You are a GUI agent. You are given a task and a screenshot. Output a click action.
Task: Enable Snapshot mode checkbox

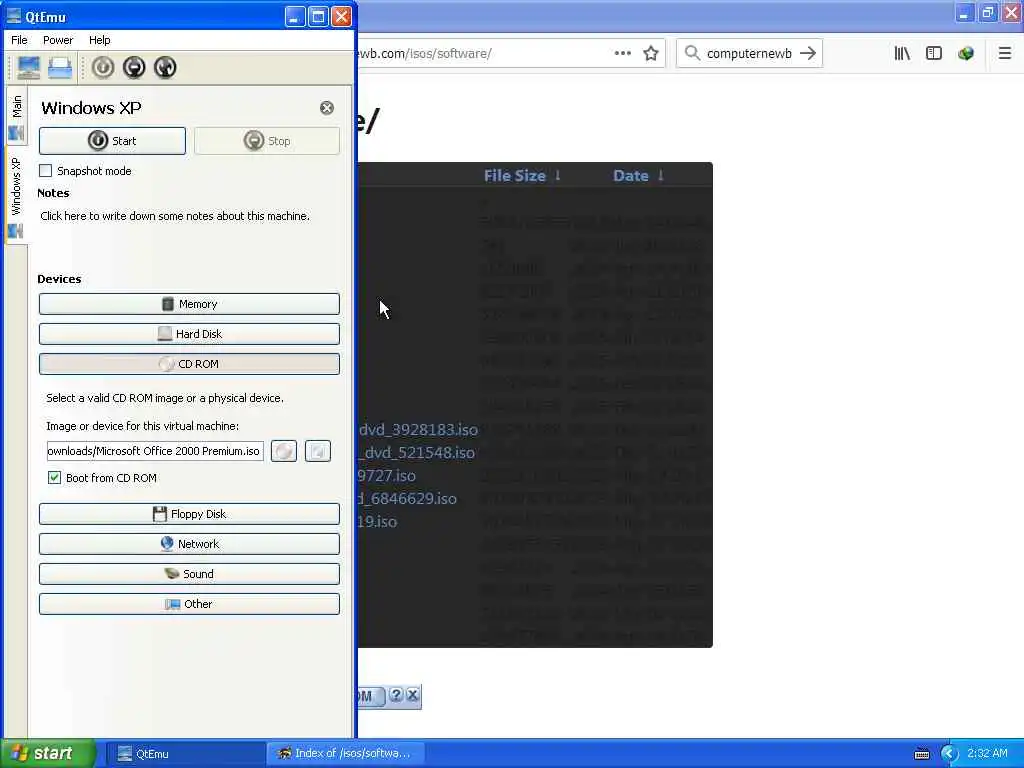(46, 171)
